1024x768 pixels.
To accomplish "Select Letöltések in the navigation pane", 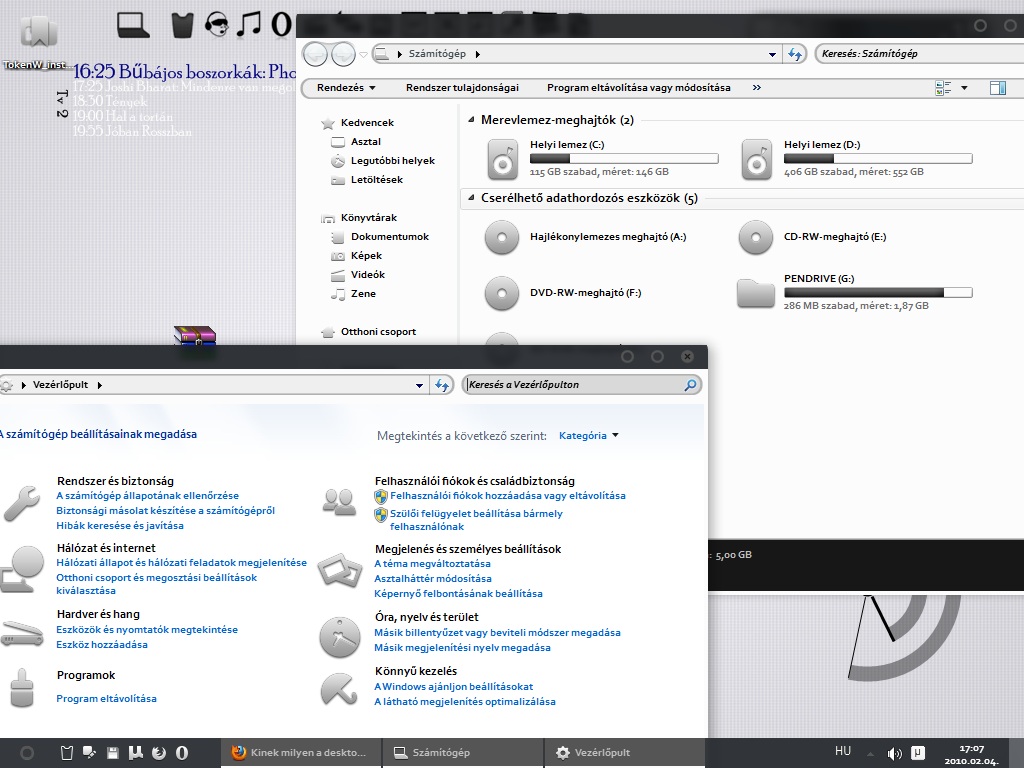I will click(x=377, y=180).
